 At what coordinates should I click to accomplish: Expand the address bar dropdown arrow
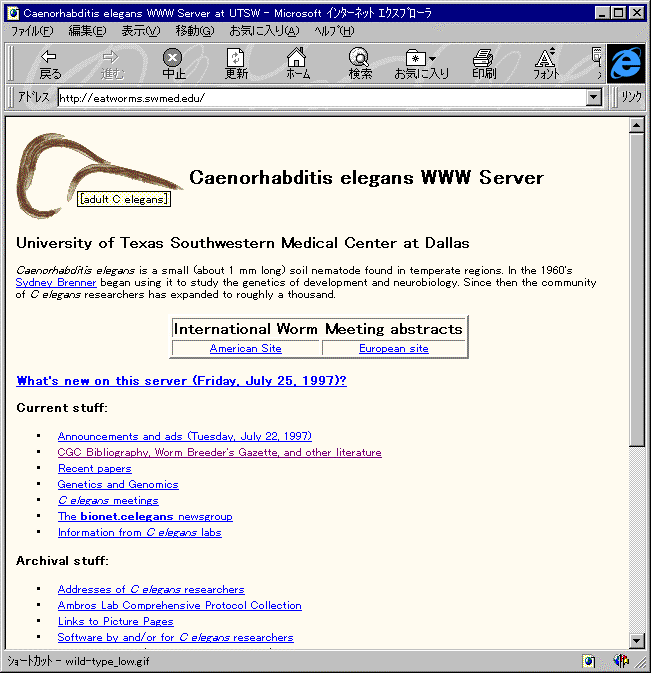[594, 98]
